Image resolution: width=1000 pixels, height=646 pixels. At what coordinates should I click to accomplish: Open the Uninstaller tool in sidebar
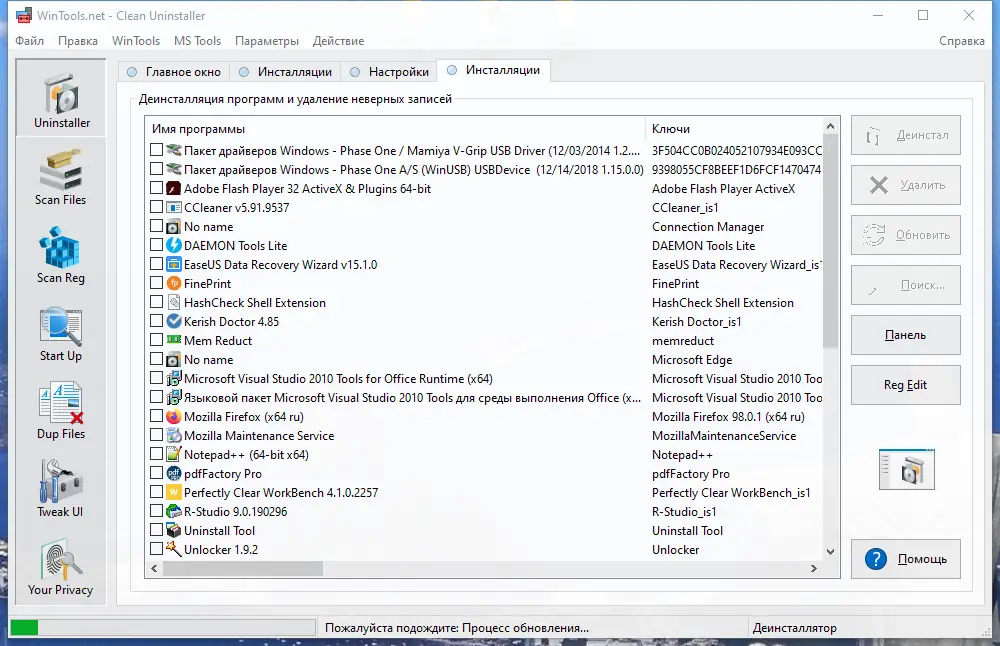click(61, 98)
